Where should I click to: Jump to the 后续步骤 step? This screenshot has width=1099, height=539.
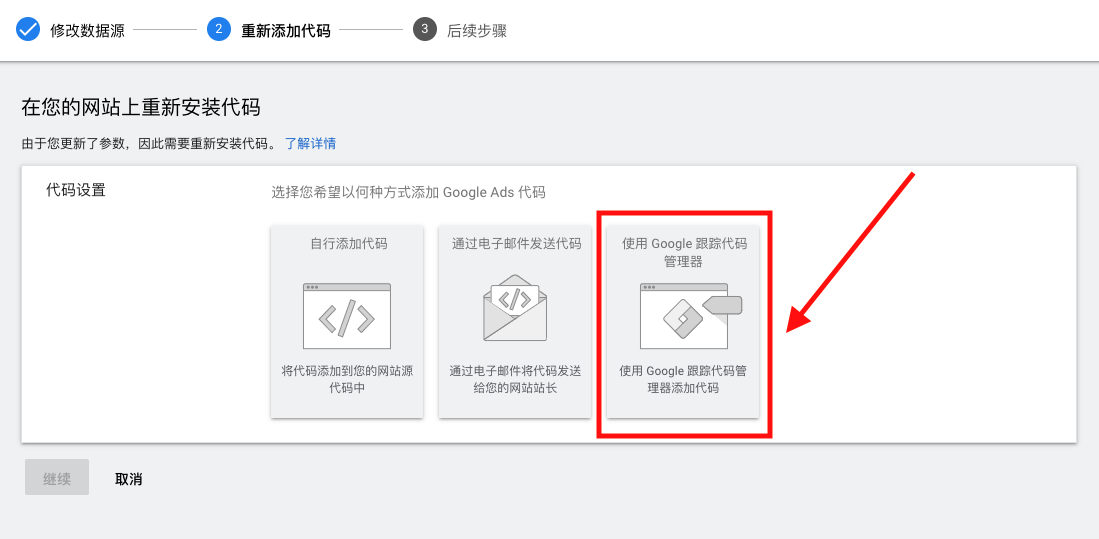click(477, 31)
